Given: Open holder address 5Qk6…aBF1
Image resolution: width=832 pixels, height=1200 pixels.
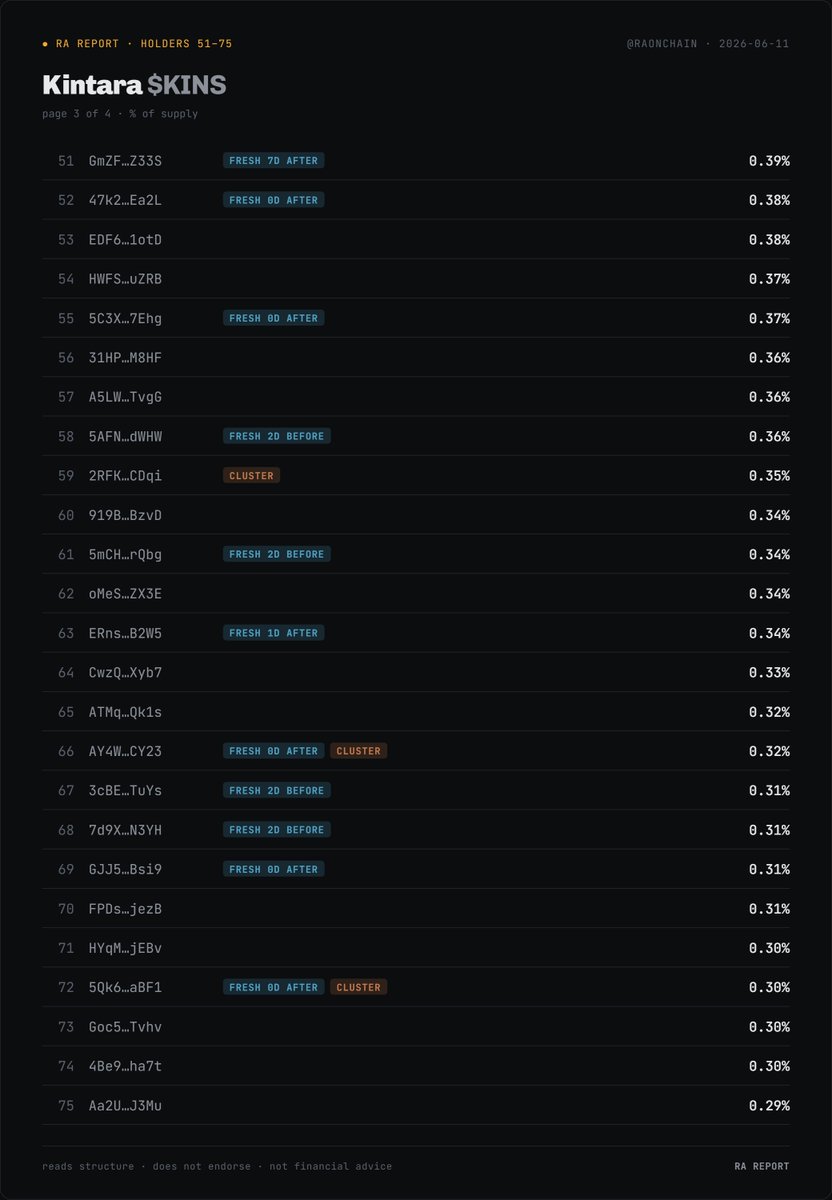Looking at the screenshot, I should click(x=125, y=987).
